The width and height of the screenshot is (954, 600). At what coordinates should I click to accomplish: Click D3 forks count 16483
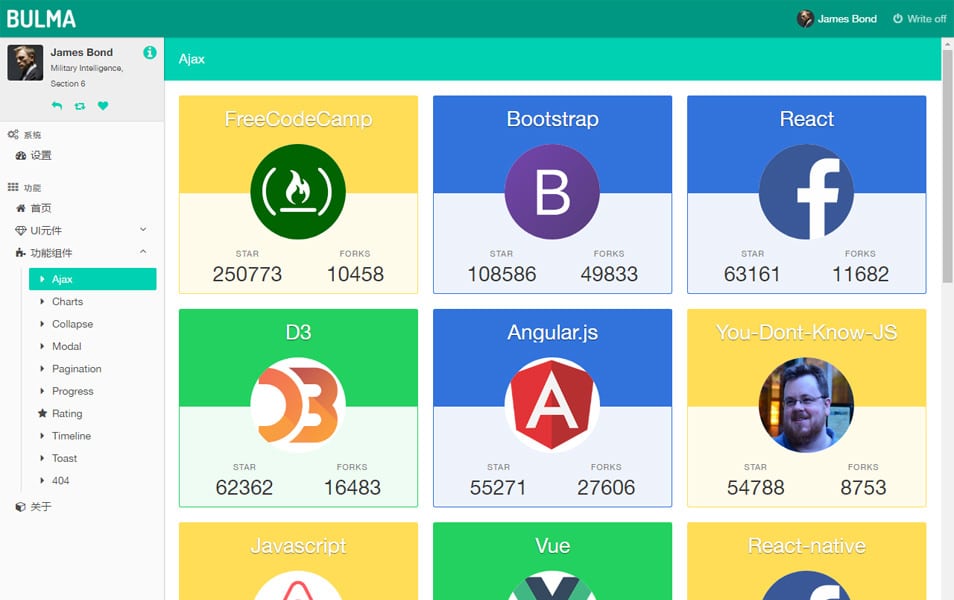tap(352, 487)
